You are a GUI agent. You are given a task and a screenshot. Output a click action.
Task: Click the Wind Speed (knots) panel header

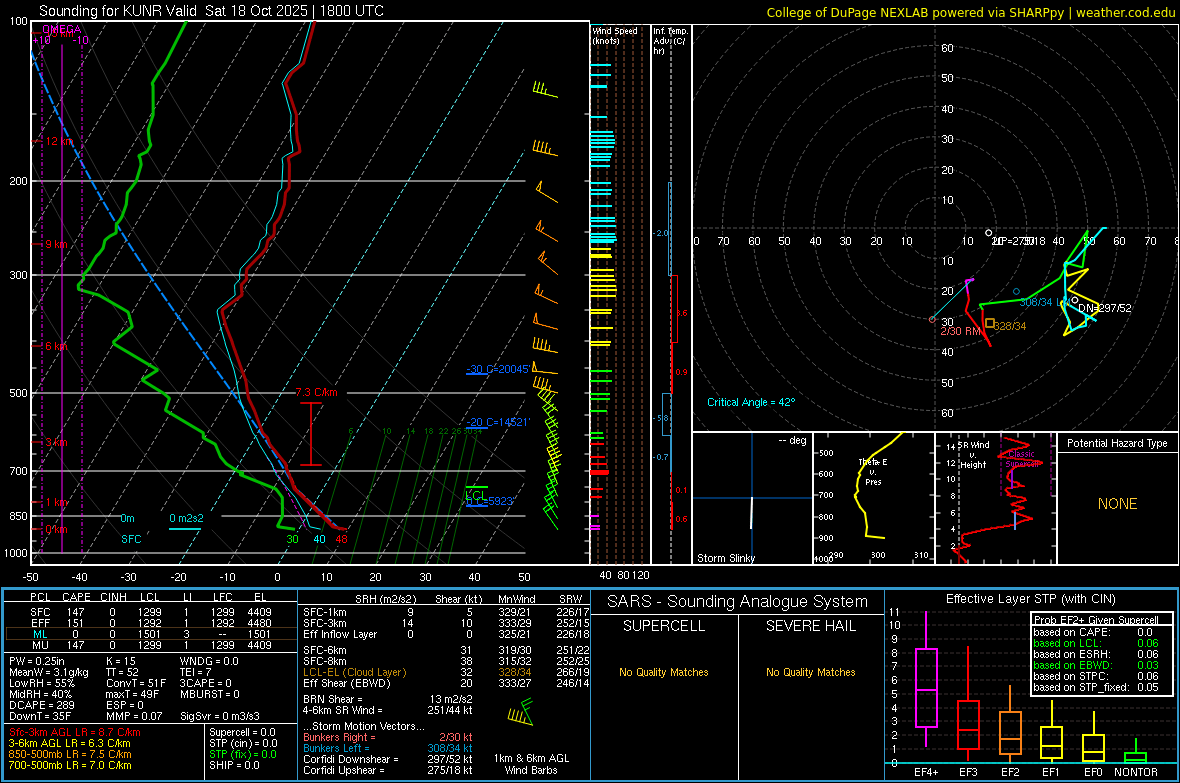tap(615, 35)
